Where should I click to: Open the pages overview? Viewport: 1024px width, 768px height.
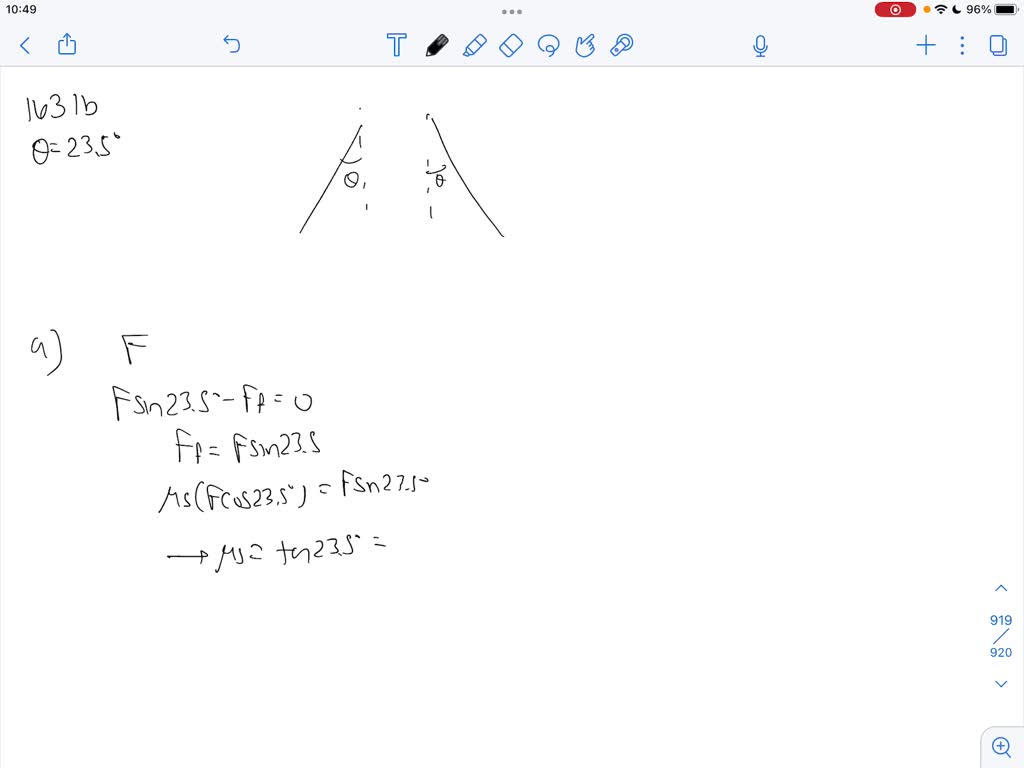pyautogui.click(x=998, y=45)
